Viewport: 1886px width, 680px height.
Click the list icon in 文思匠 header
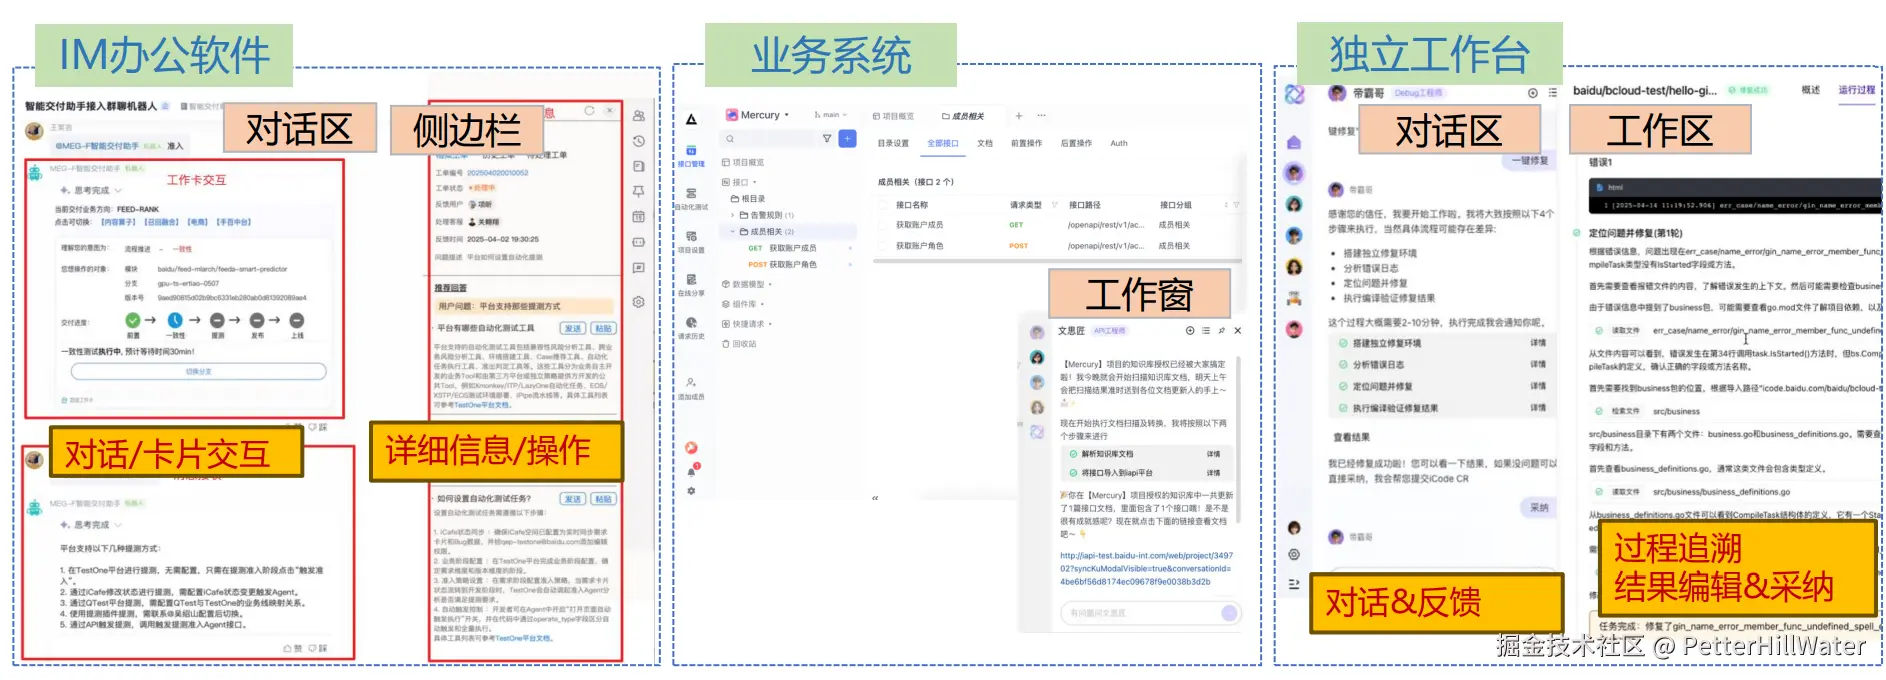1206,330
